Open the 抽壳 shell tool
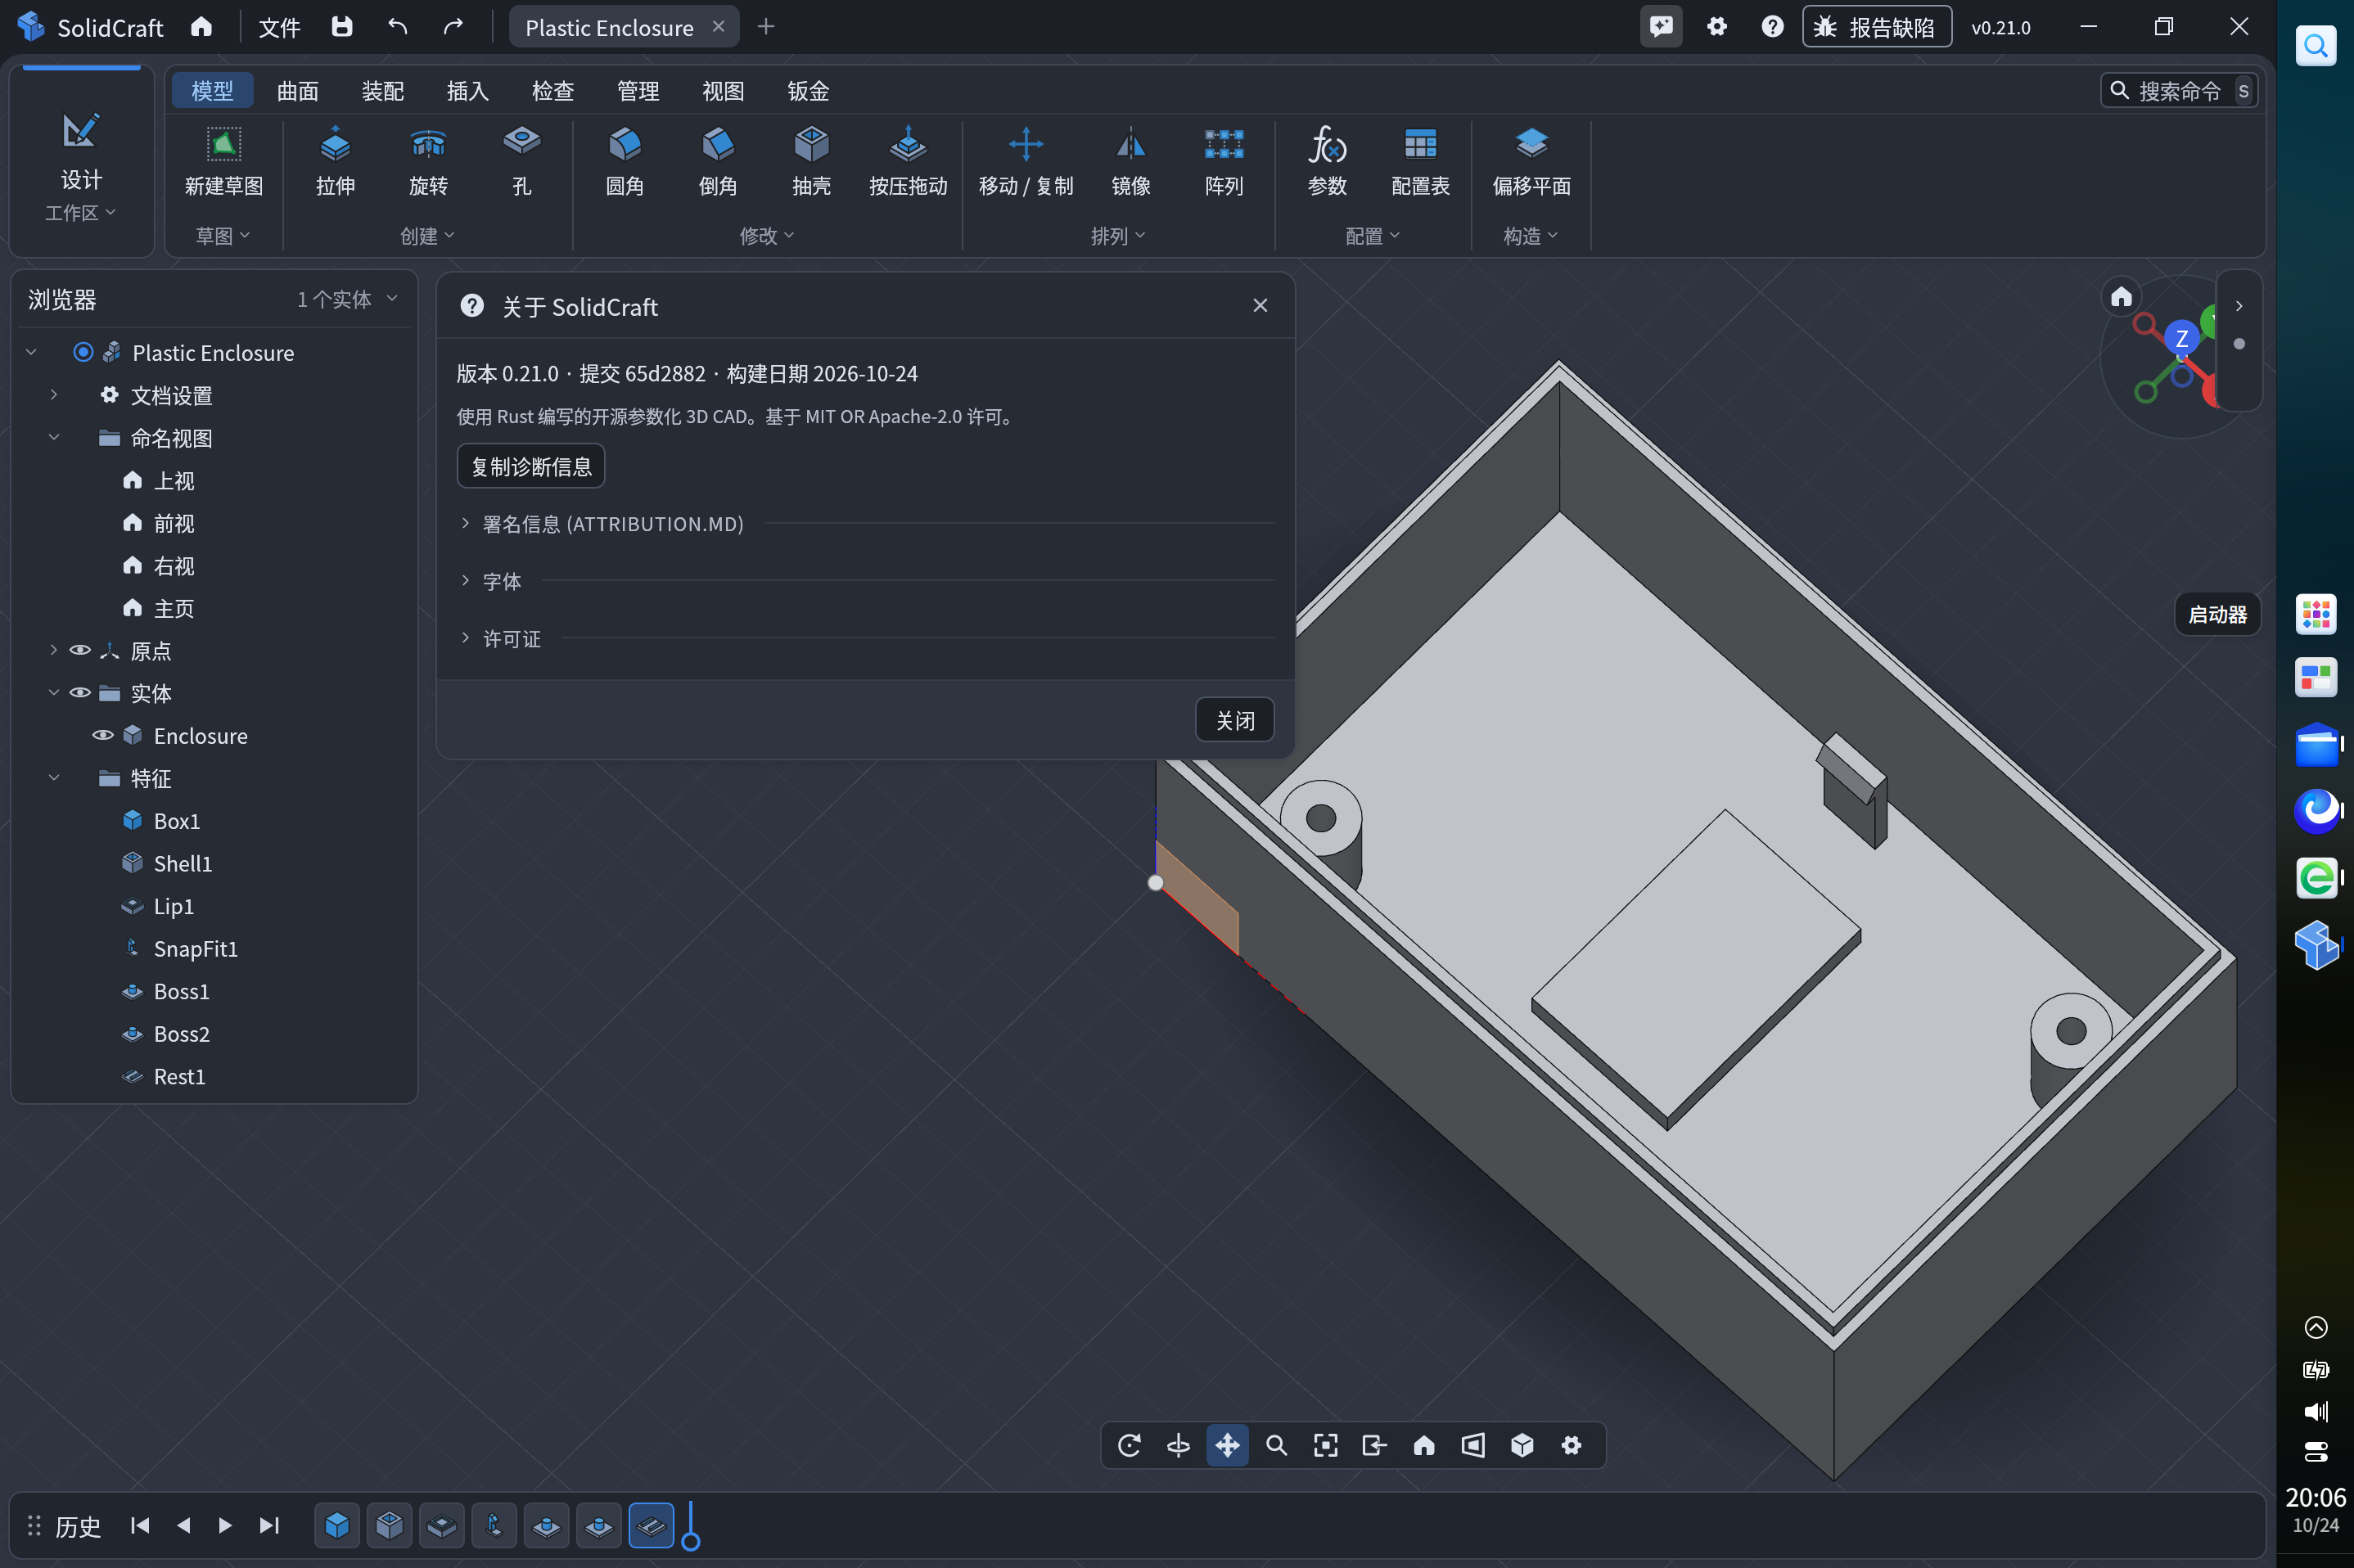This screenshot has width=2354, height=1568. 811,162
